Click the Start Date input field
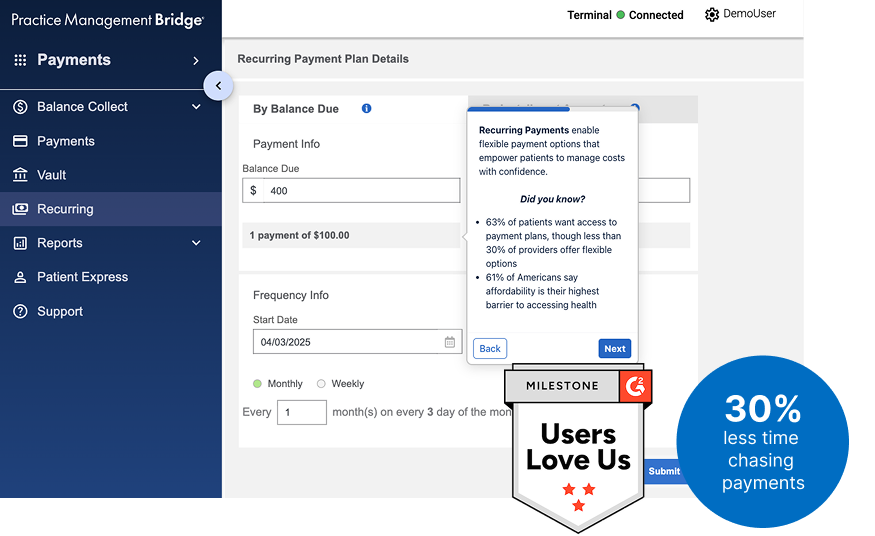Viewport: 875px width, 536px height. 357,342
